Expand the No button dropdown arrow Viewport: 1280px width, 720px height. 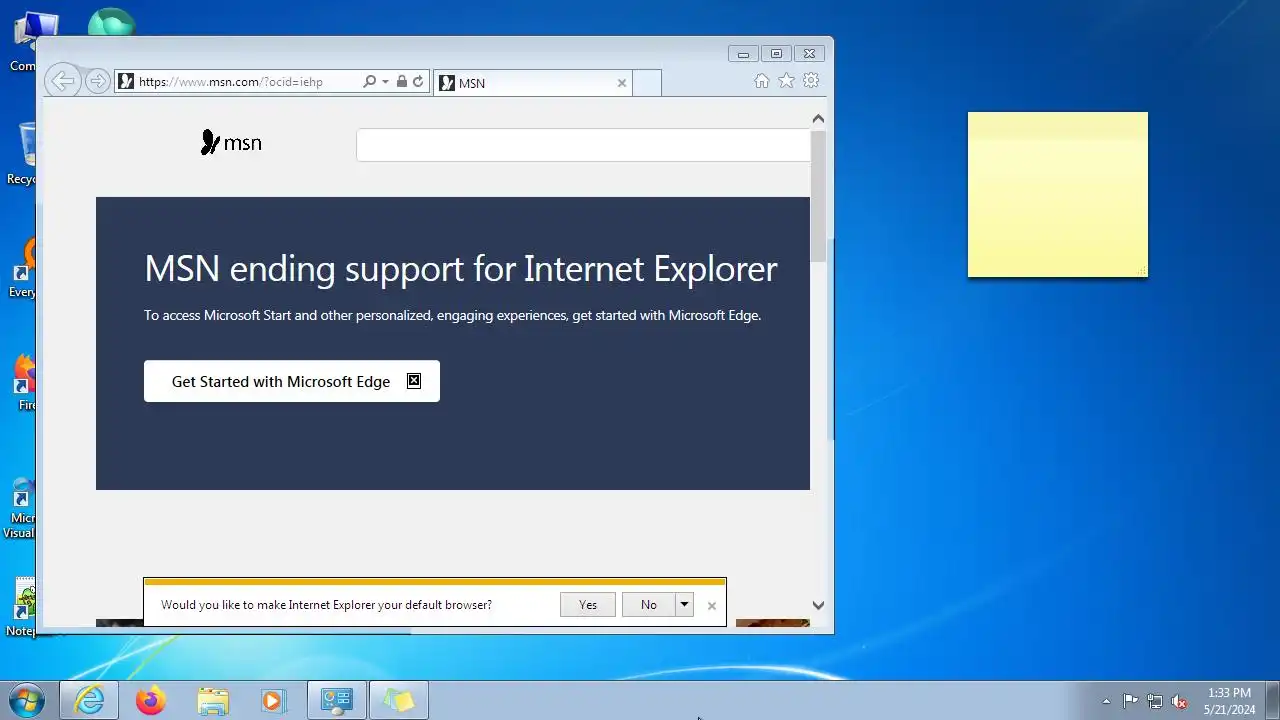pos(685,604)
